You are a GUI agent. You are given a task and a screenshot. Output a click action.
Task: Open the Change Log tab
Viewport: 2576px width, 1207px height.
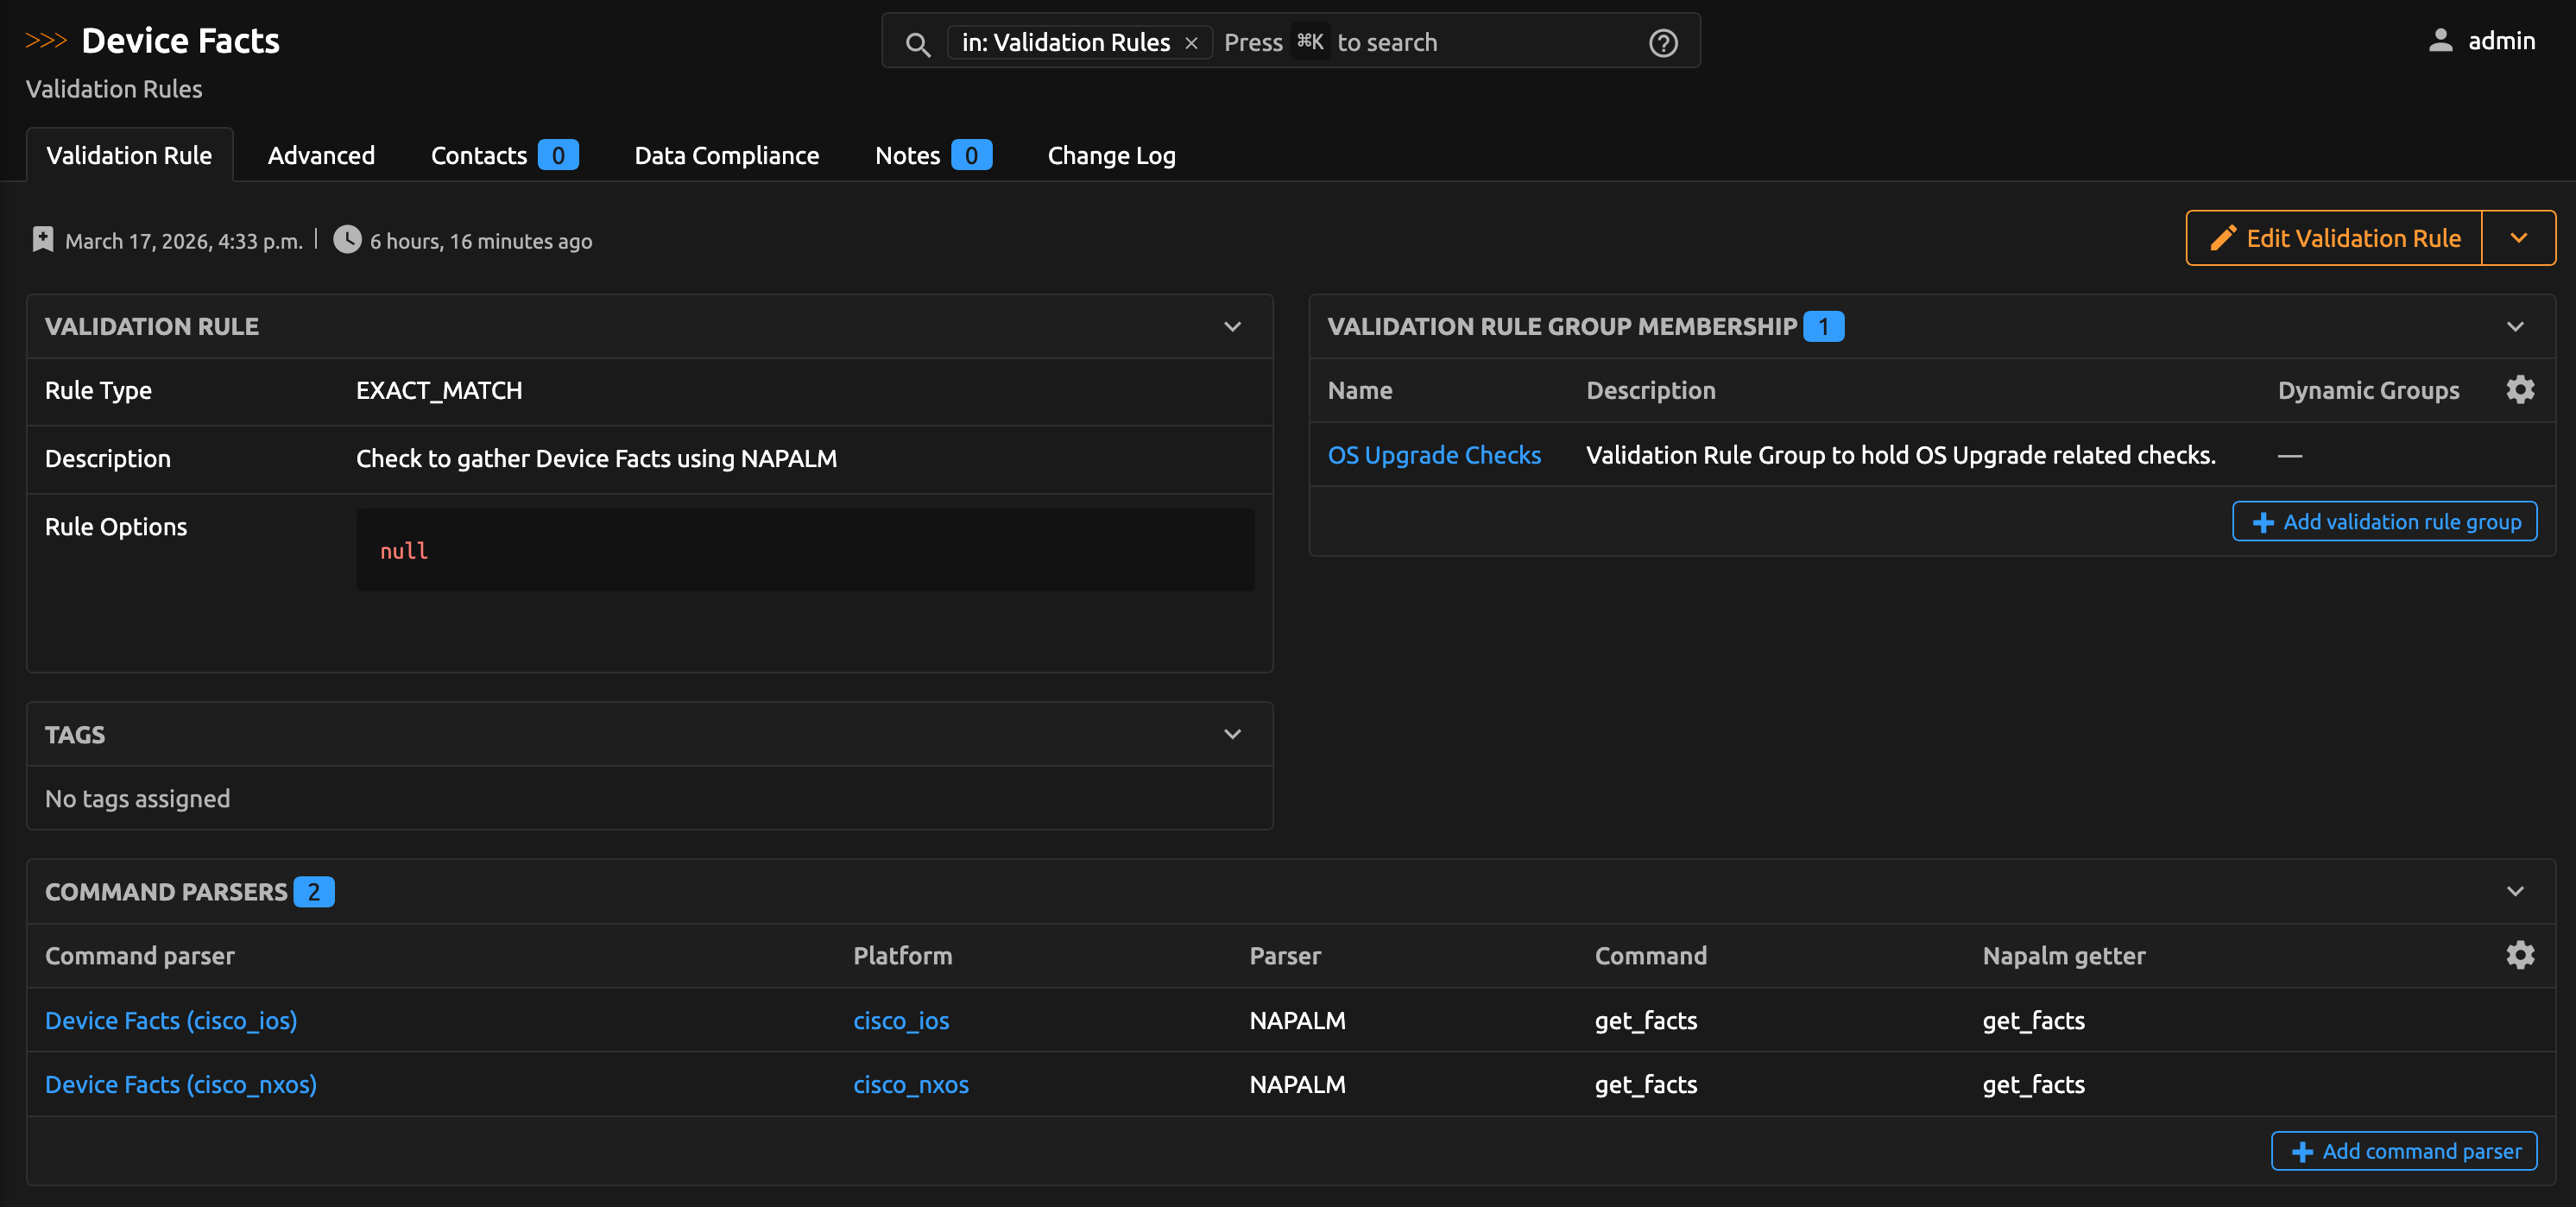click(1110, 155)
